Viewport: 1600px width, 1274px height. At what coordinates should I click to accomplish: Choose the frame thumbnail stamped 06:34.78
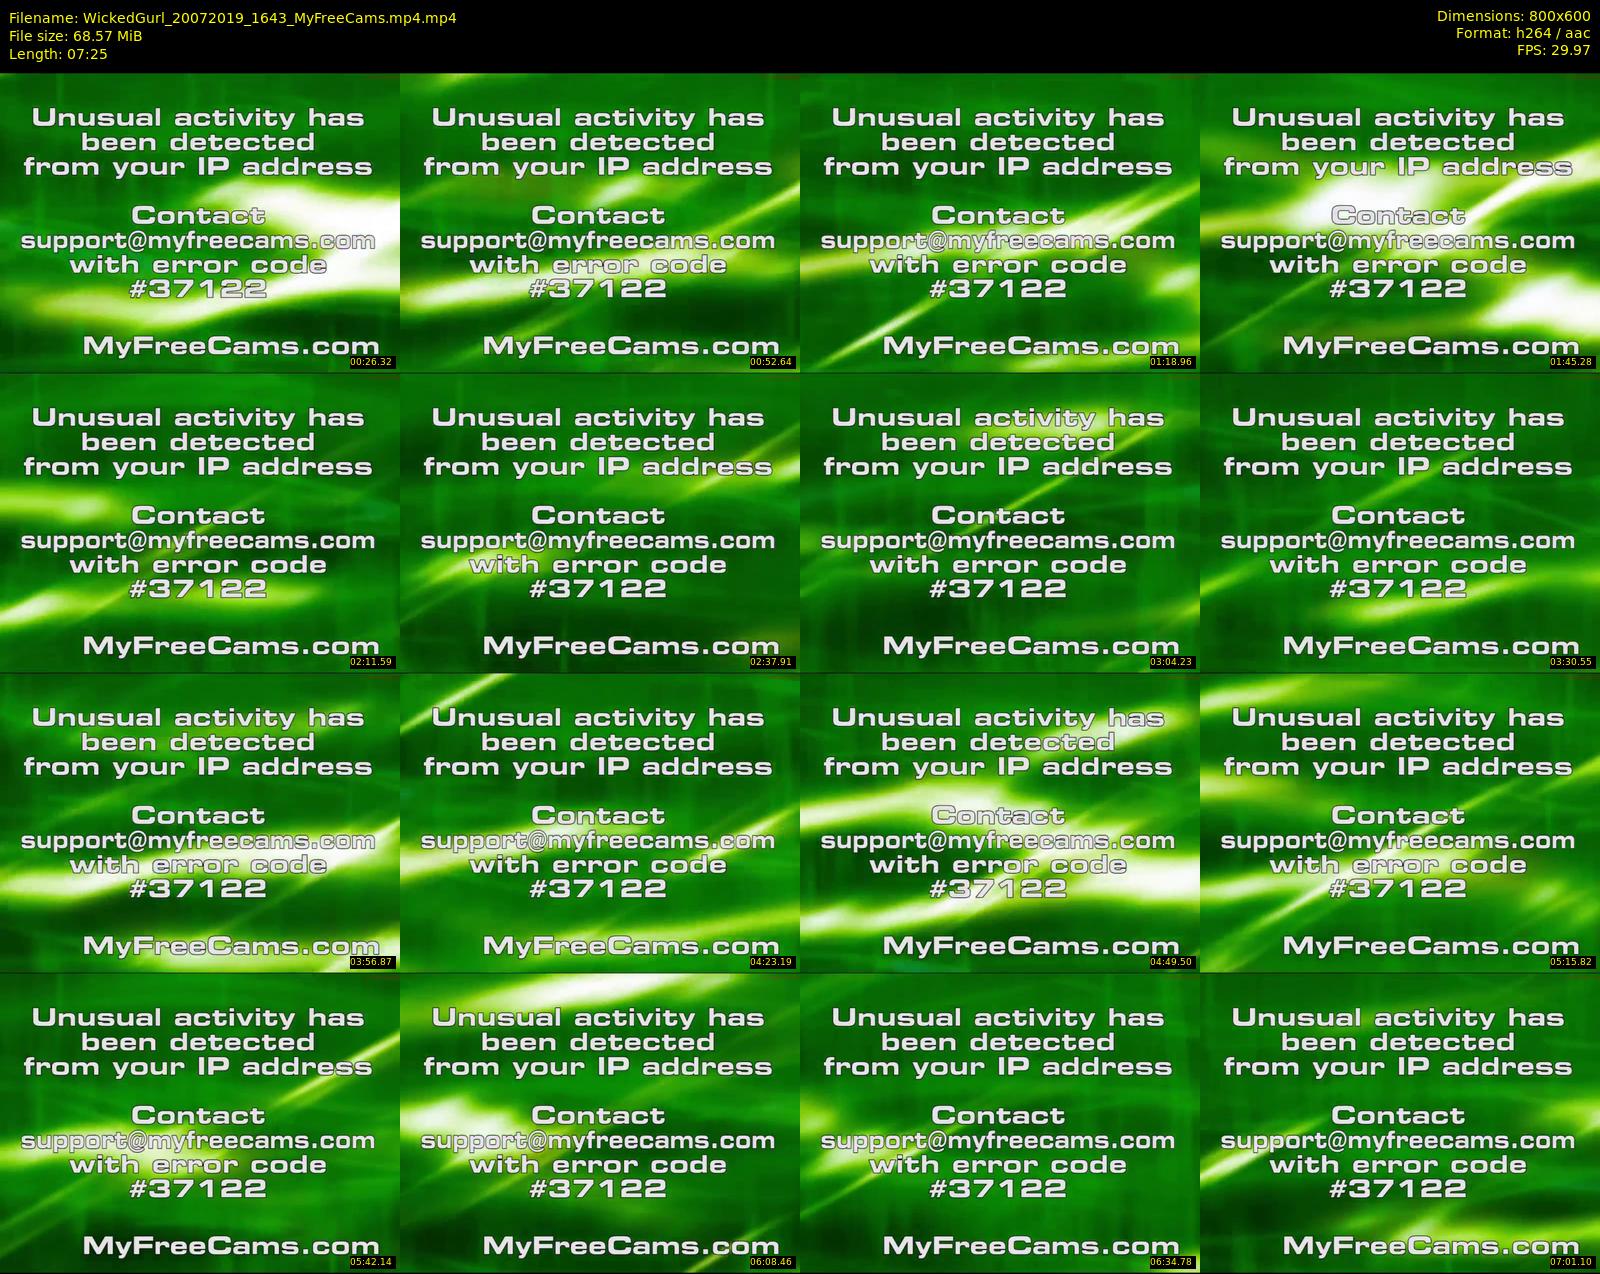pyautogui.click(x=1000, y=1122)
